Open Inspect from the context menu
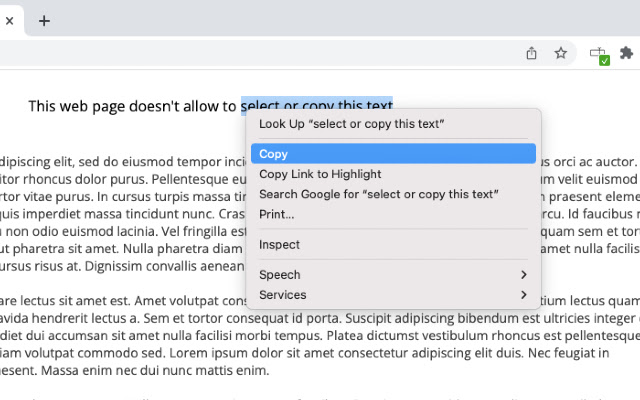Screen dimensions: 640x400 pyautogui.click(x=393, y=244)
